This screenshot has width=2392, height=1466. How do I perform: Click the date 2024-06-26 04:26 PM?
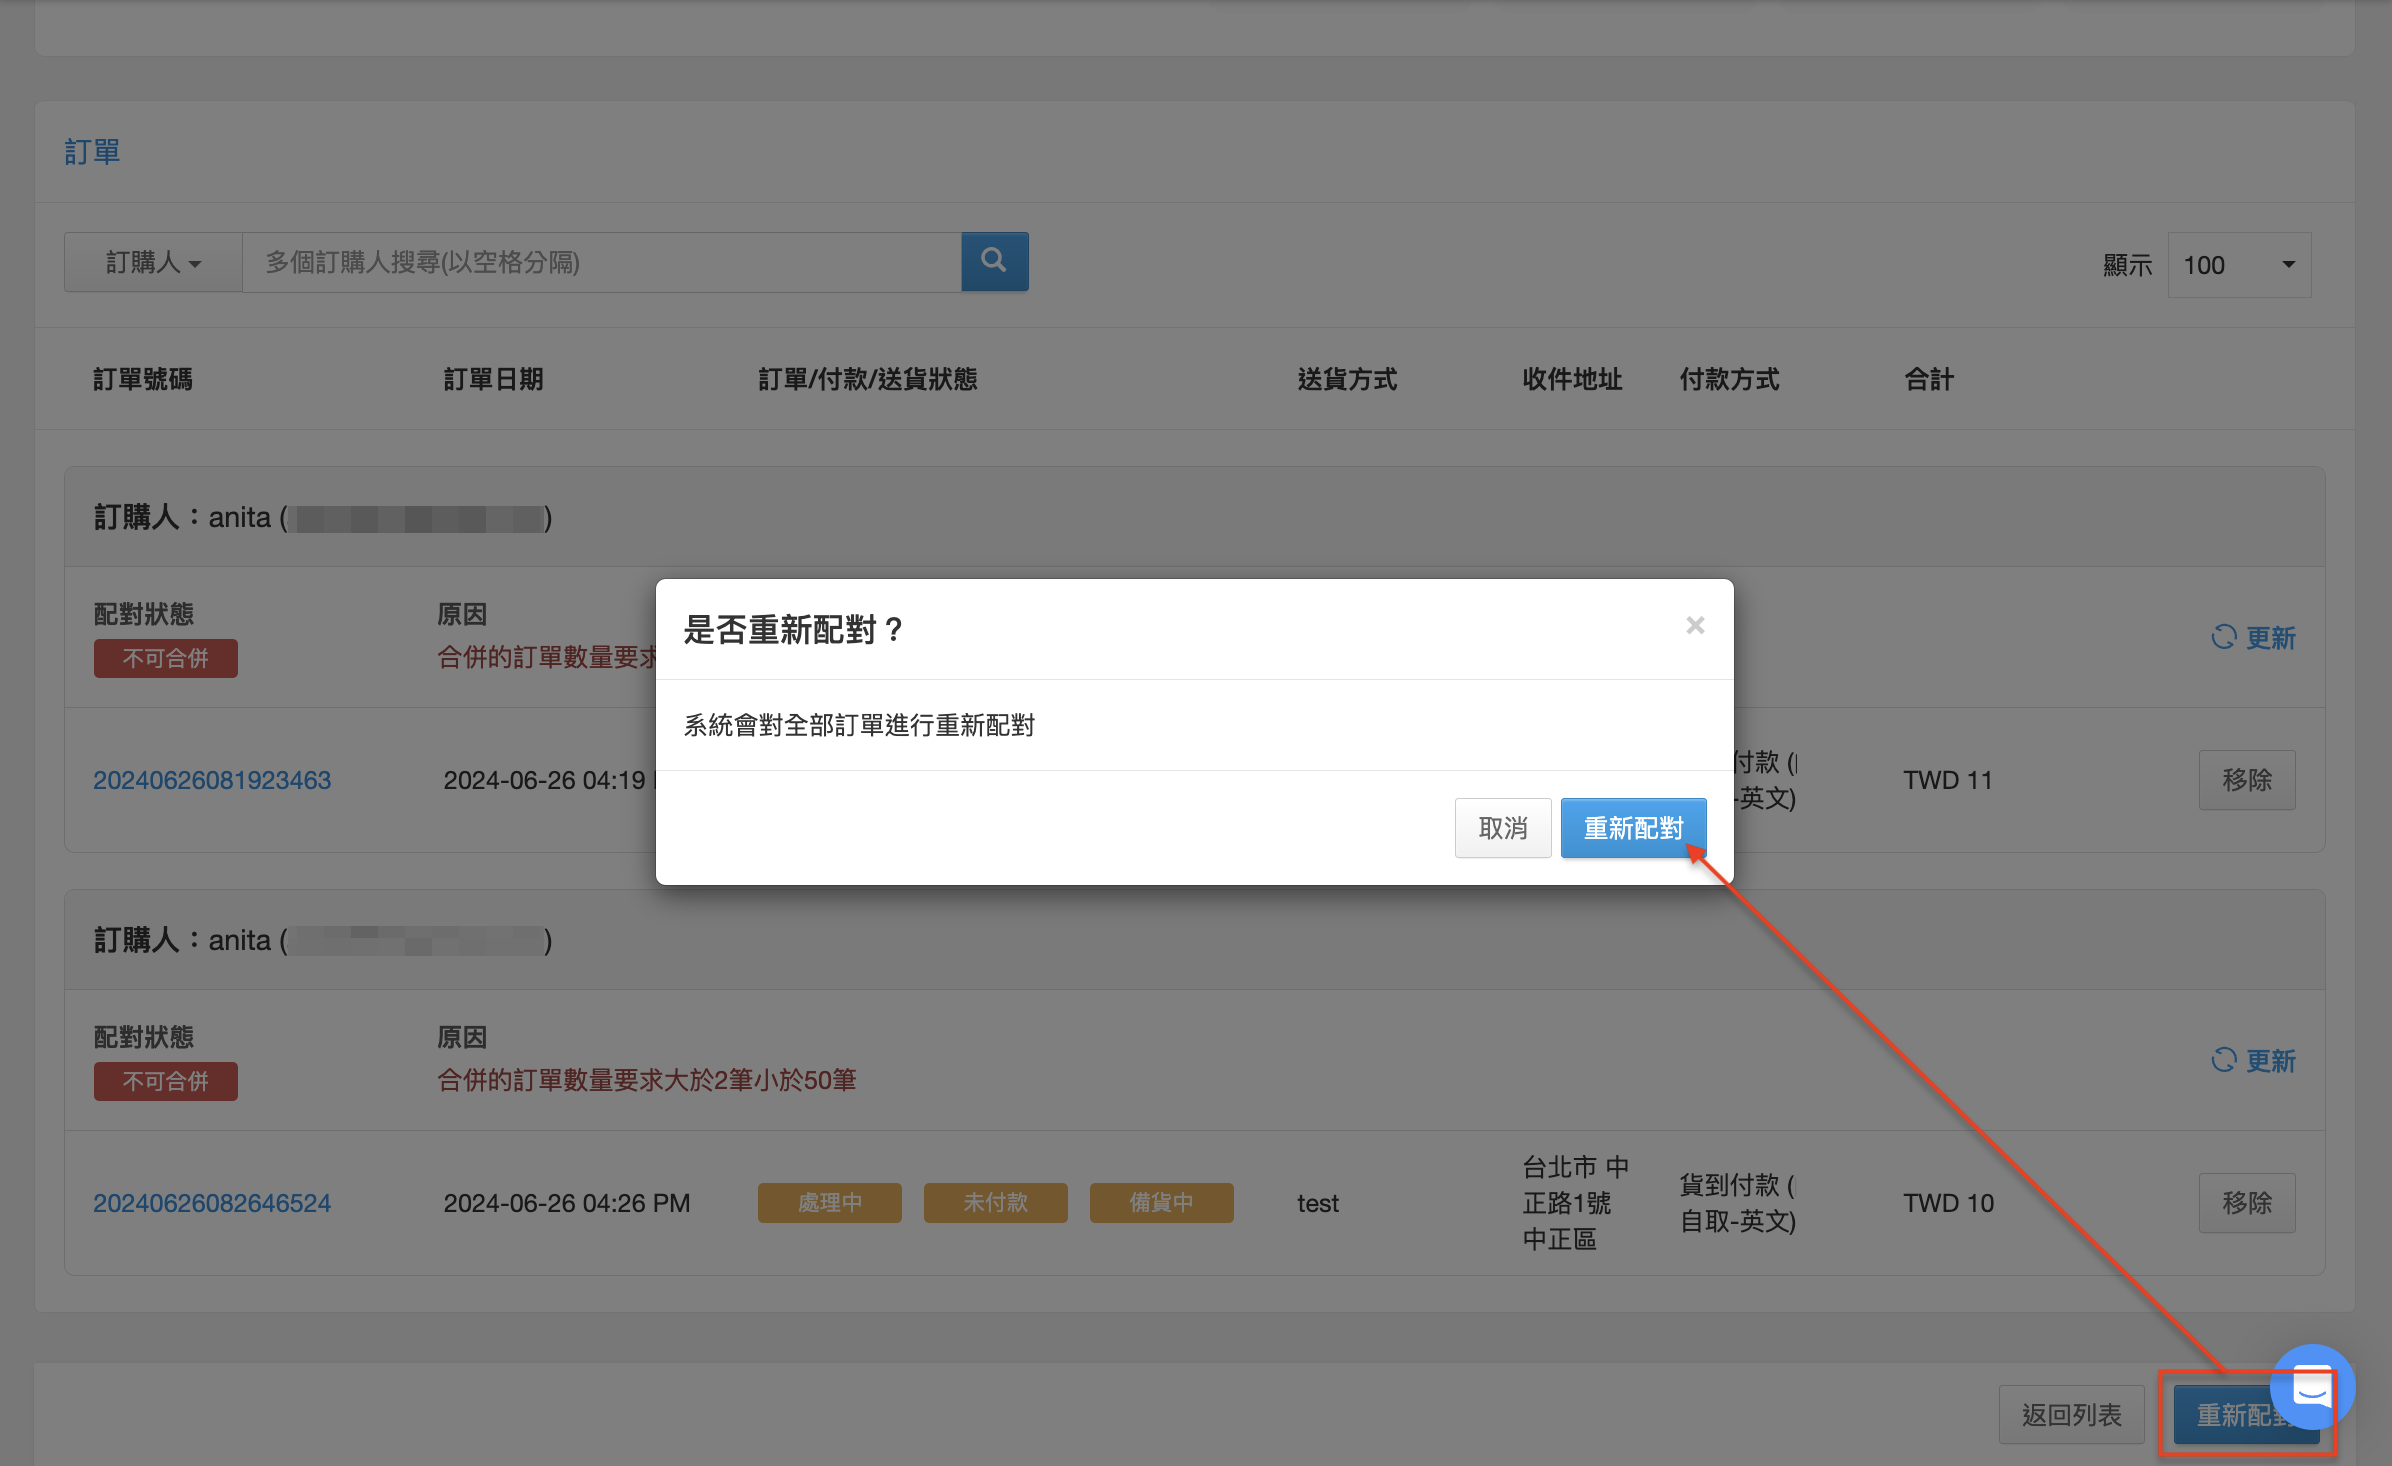click(567, 1203)
